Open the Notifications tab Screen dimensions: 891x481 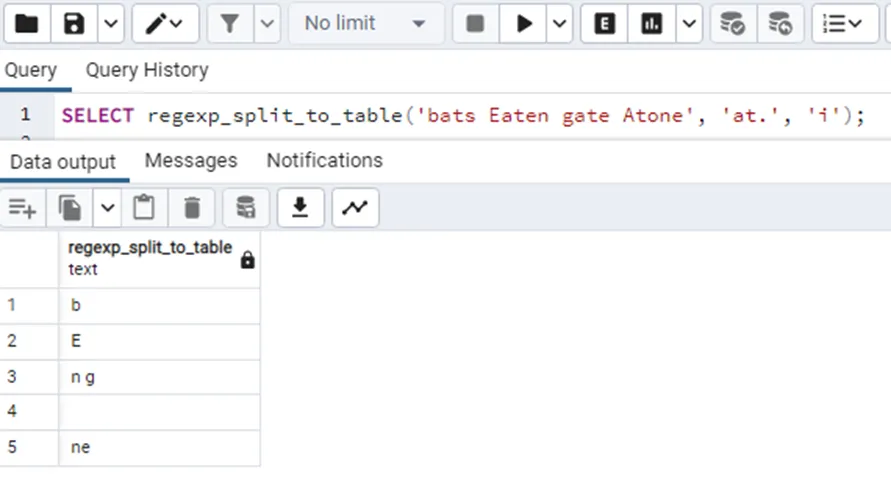click(324, 160)
